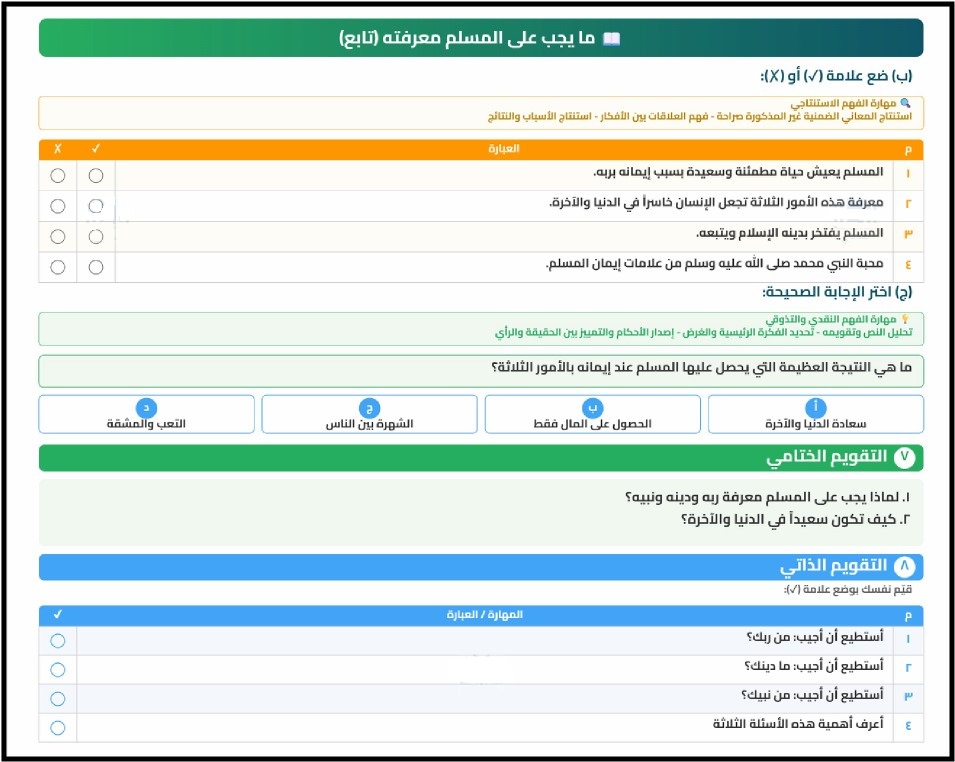Mark statement 3 as false (X circle)
The width and height of the screenshot is (955, 762).
[x=58, y=236]
